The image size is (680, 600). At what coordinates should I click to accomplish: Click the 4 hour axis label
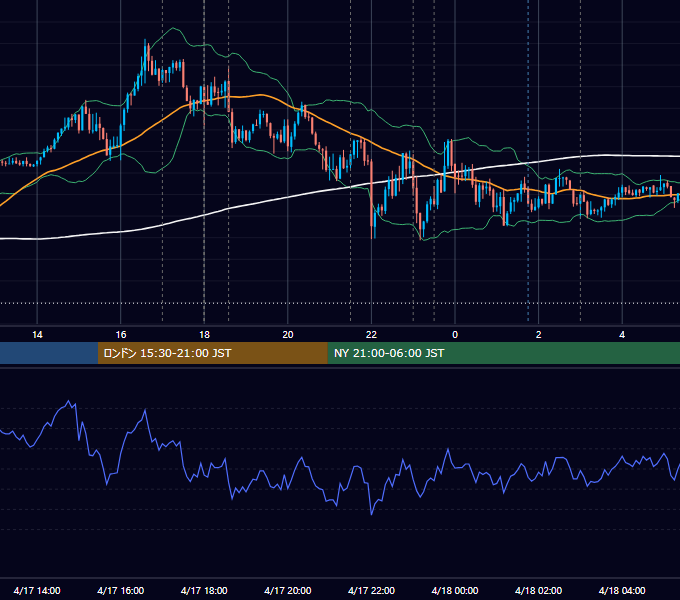tap(622, 335)
